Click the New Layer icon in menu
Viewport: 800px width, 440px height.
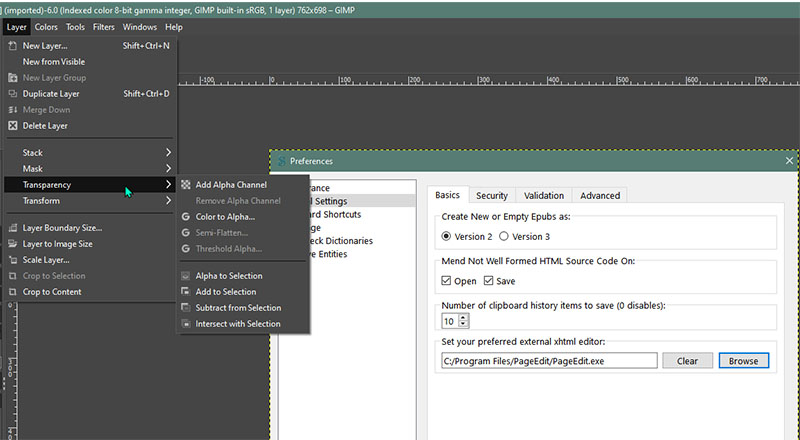13,45
